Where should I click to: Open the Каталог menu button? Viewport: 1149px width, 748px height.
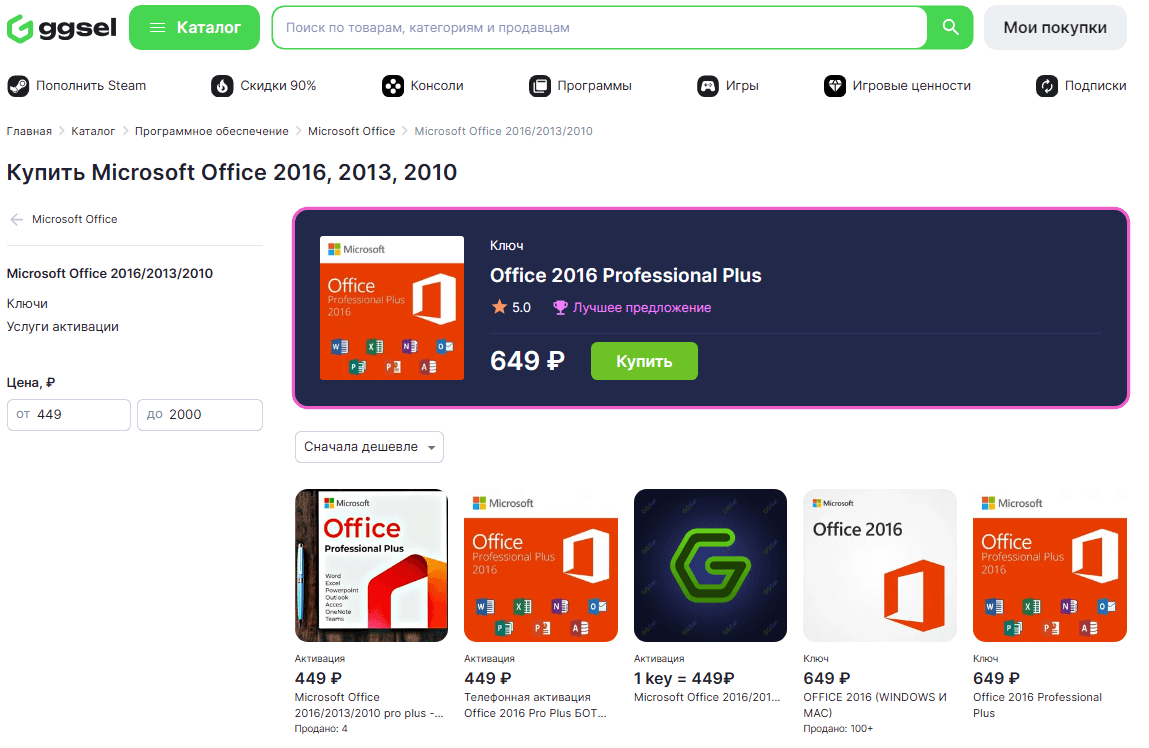[x=194, y=28]
